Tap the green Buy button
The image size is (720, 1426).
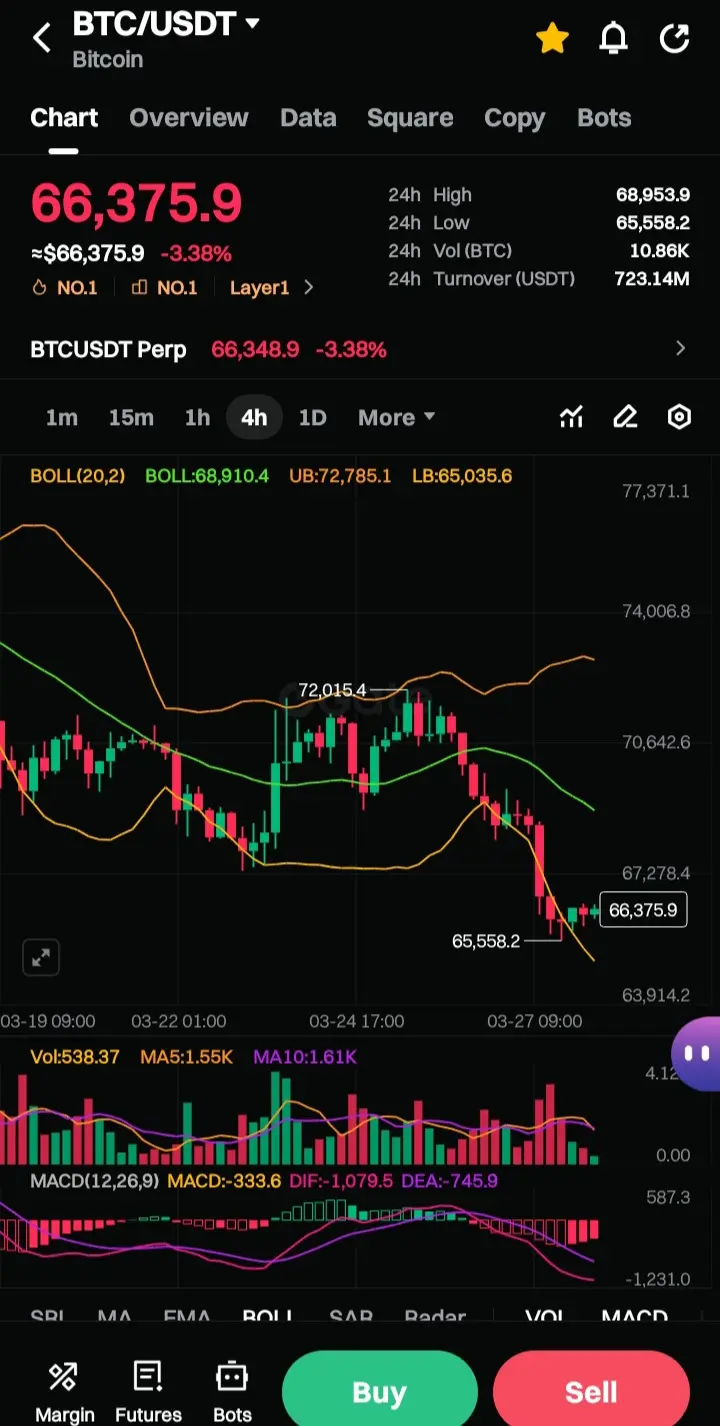point(379,1390)
